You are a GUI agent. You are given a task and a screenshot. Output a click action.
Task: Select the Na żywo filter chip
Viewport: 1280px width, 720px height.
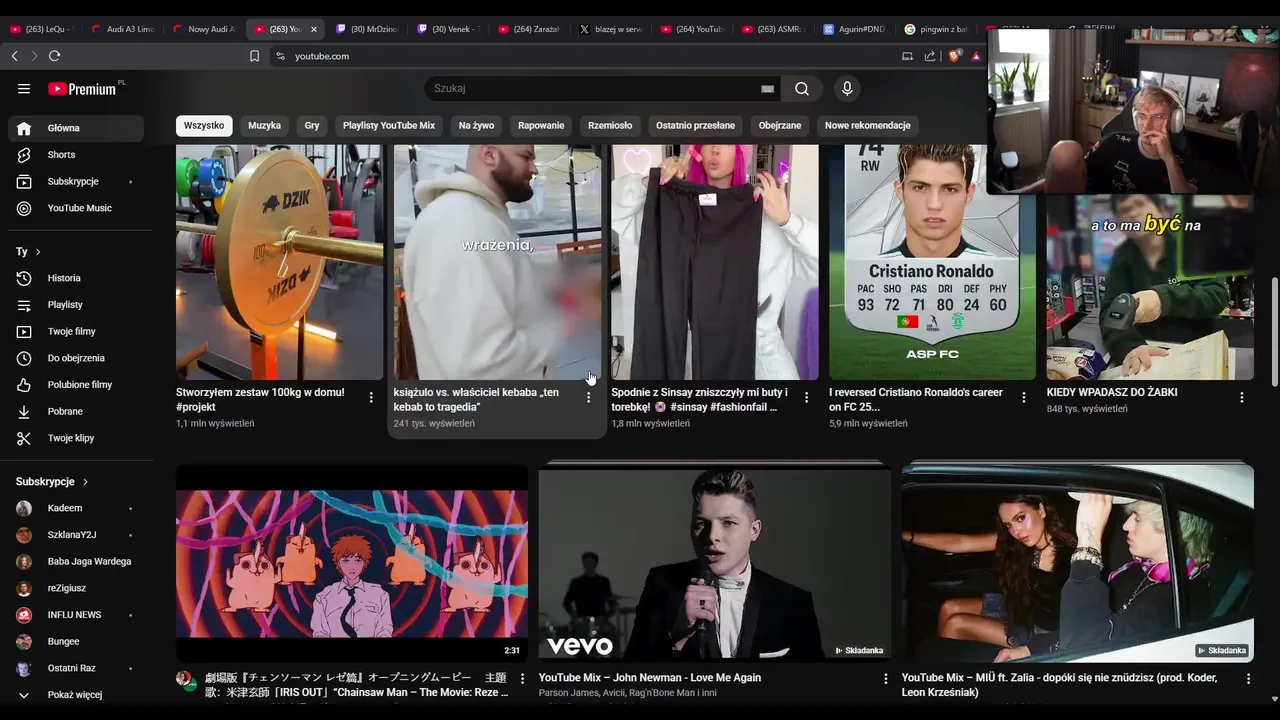click(x=476, y=126)
